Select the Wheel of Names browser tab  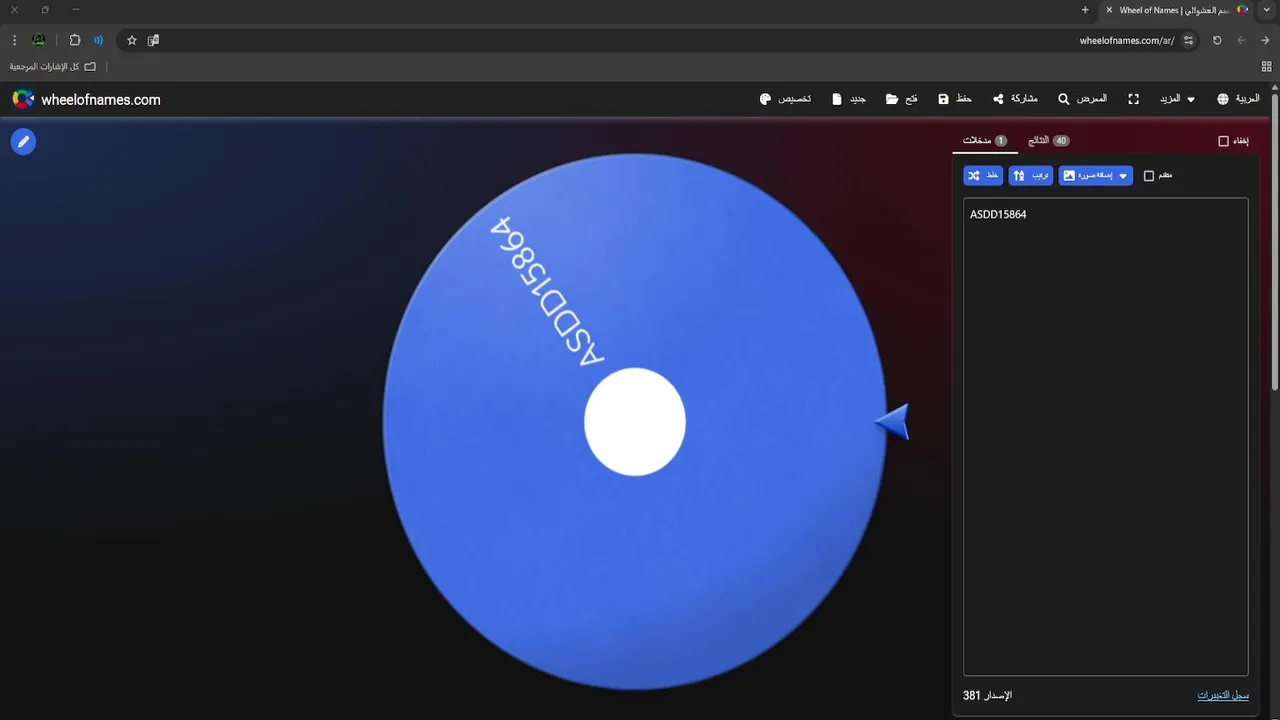(1178, 10)
